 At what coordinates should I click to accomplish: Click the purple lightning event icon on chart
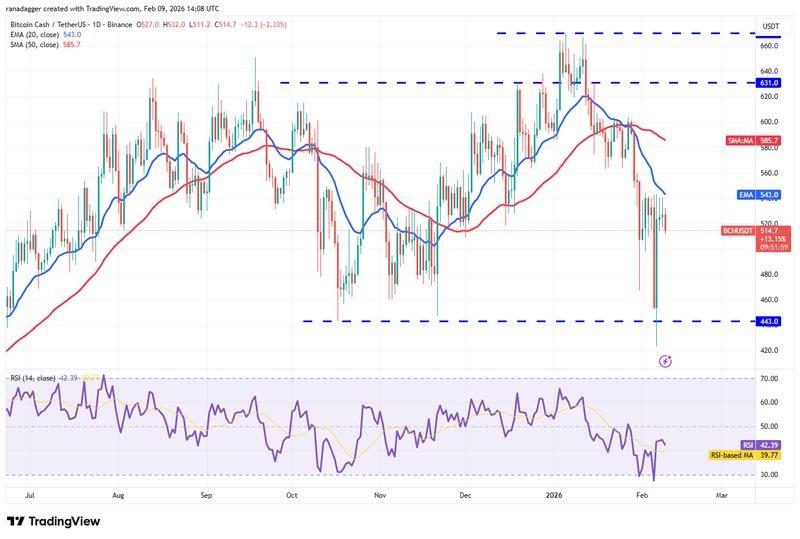click(665, 360)
